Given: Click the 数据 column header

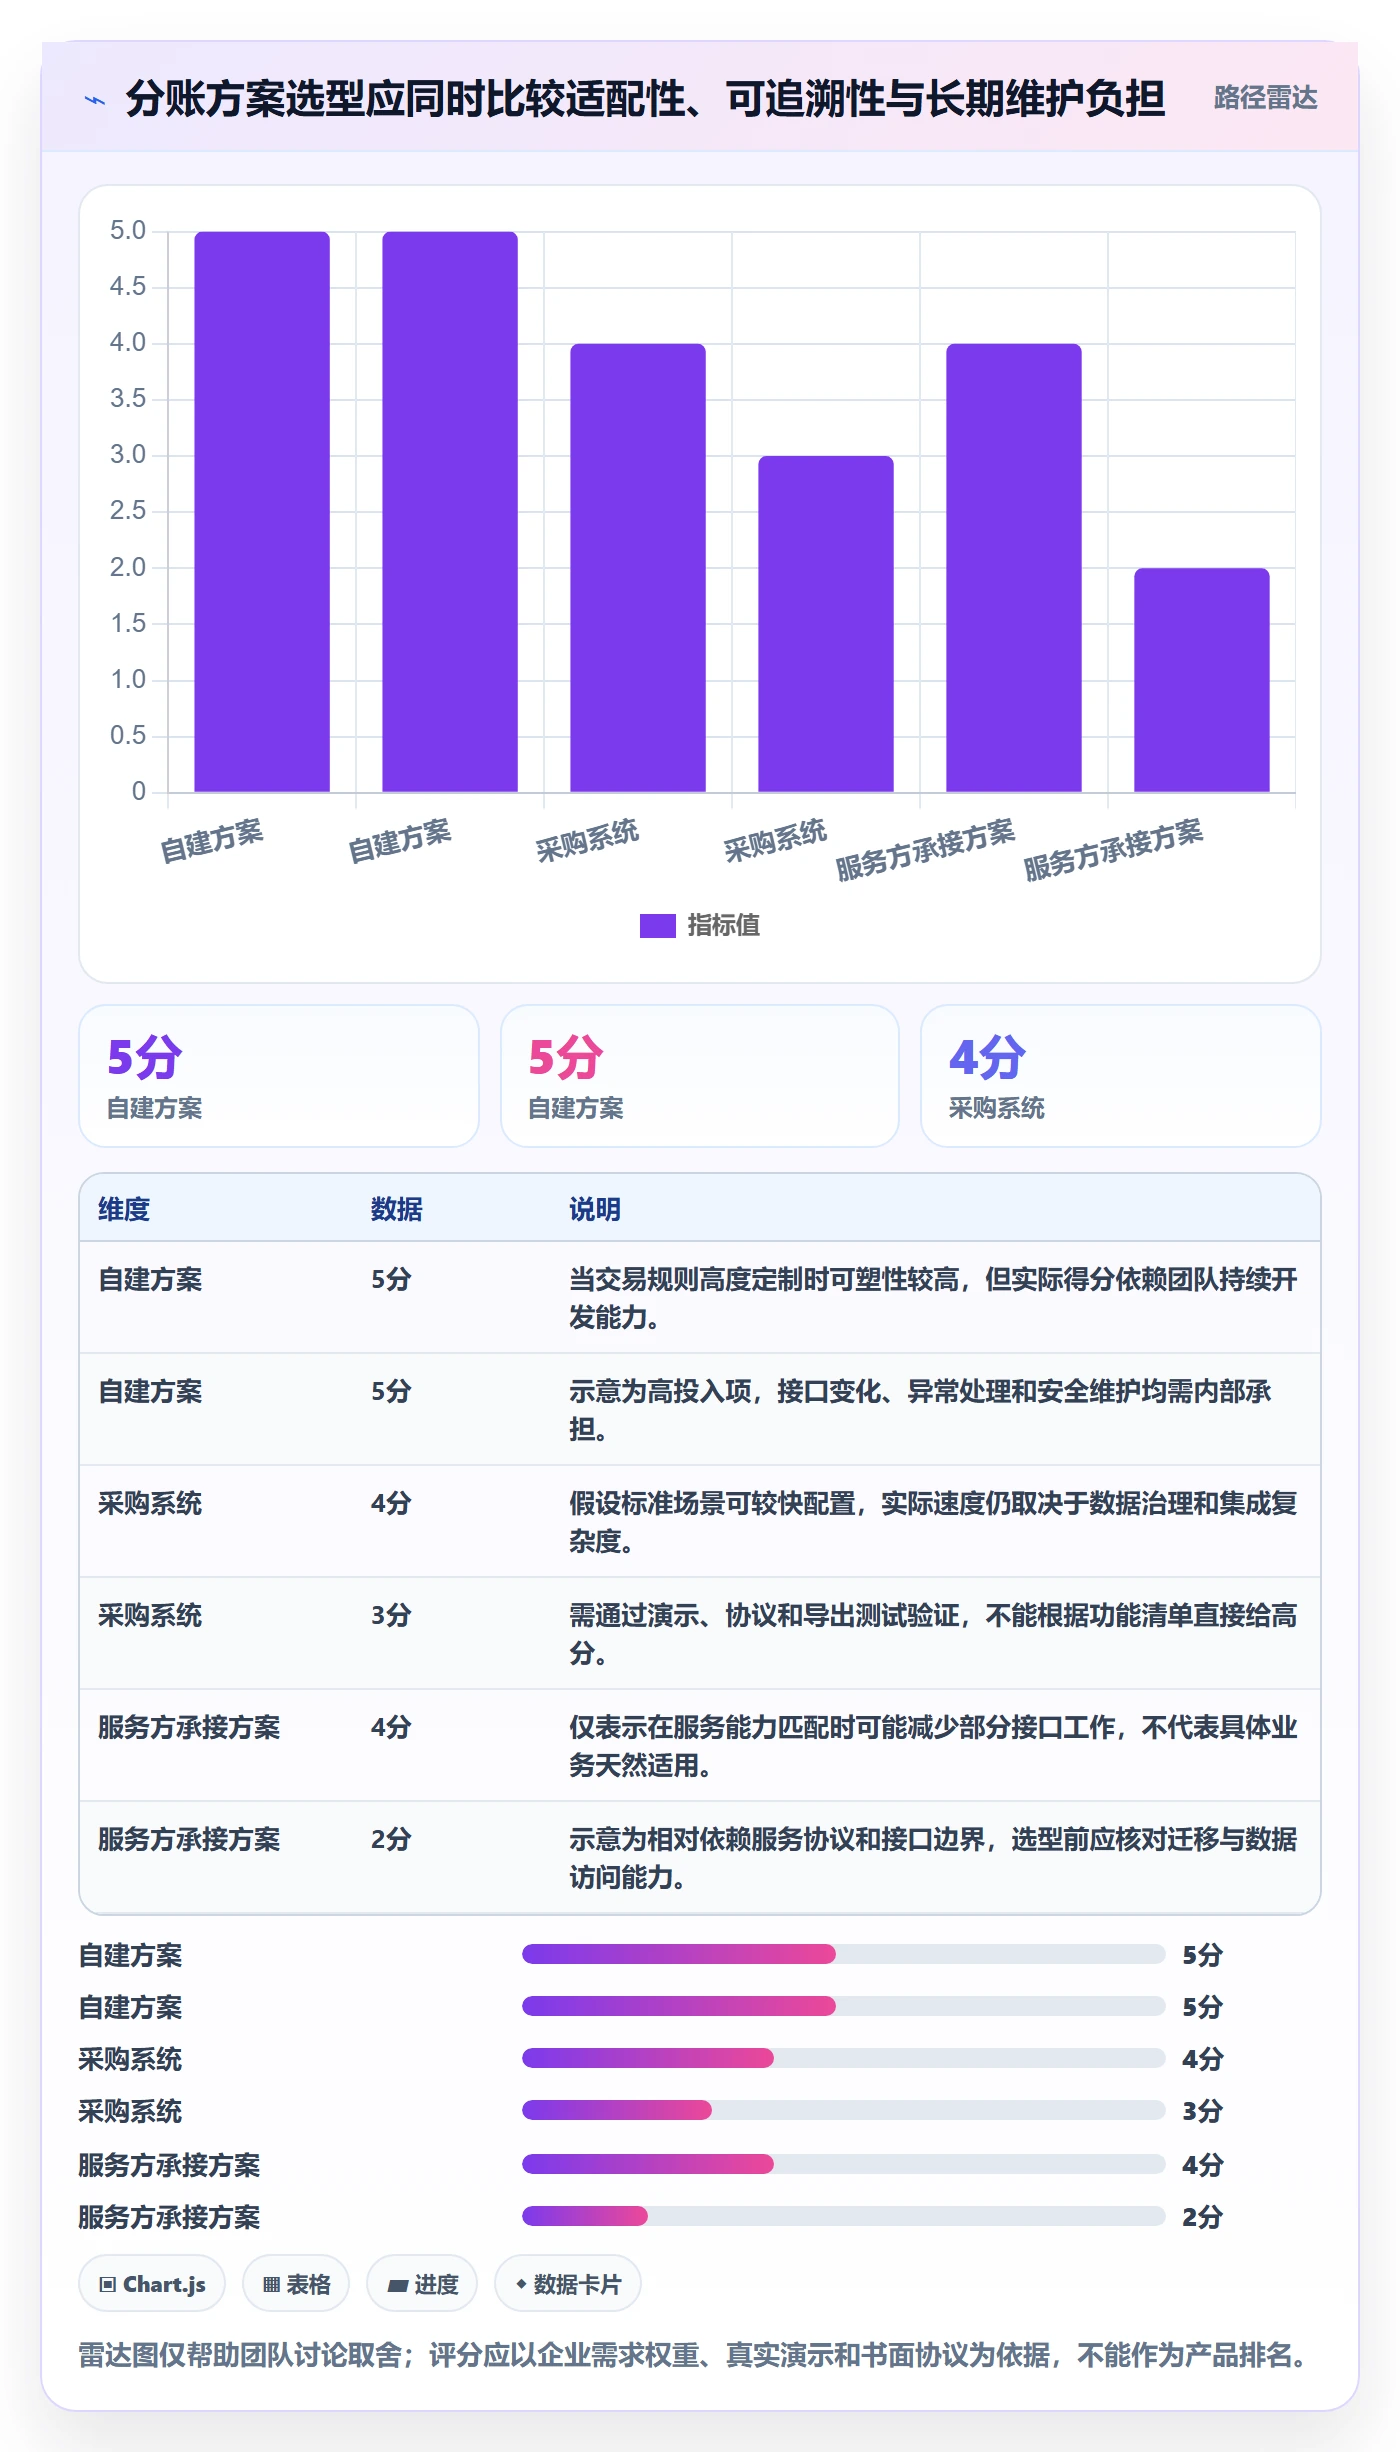Looking at the screenshot, I should (397, 1209).
